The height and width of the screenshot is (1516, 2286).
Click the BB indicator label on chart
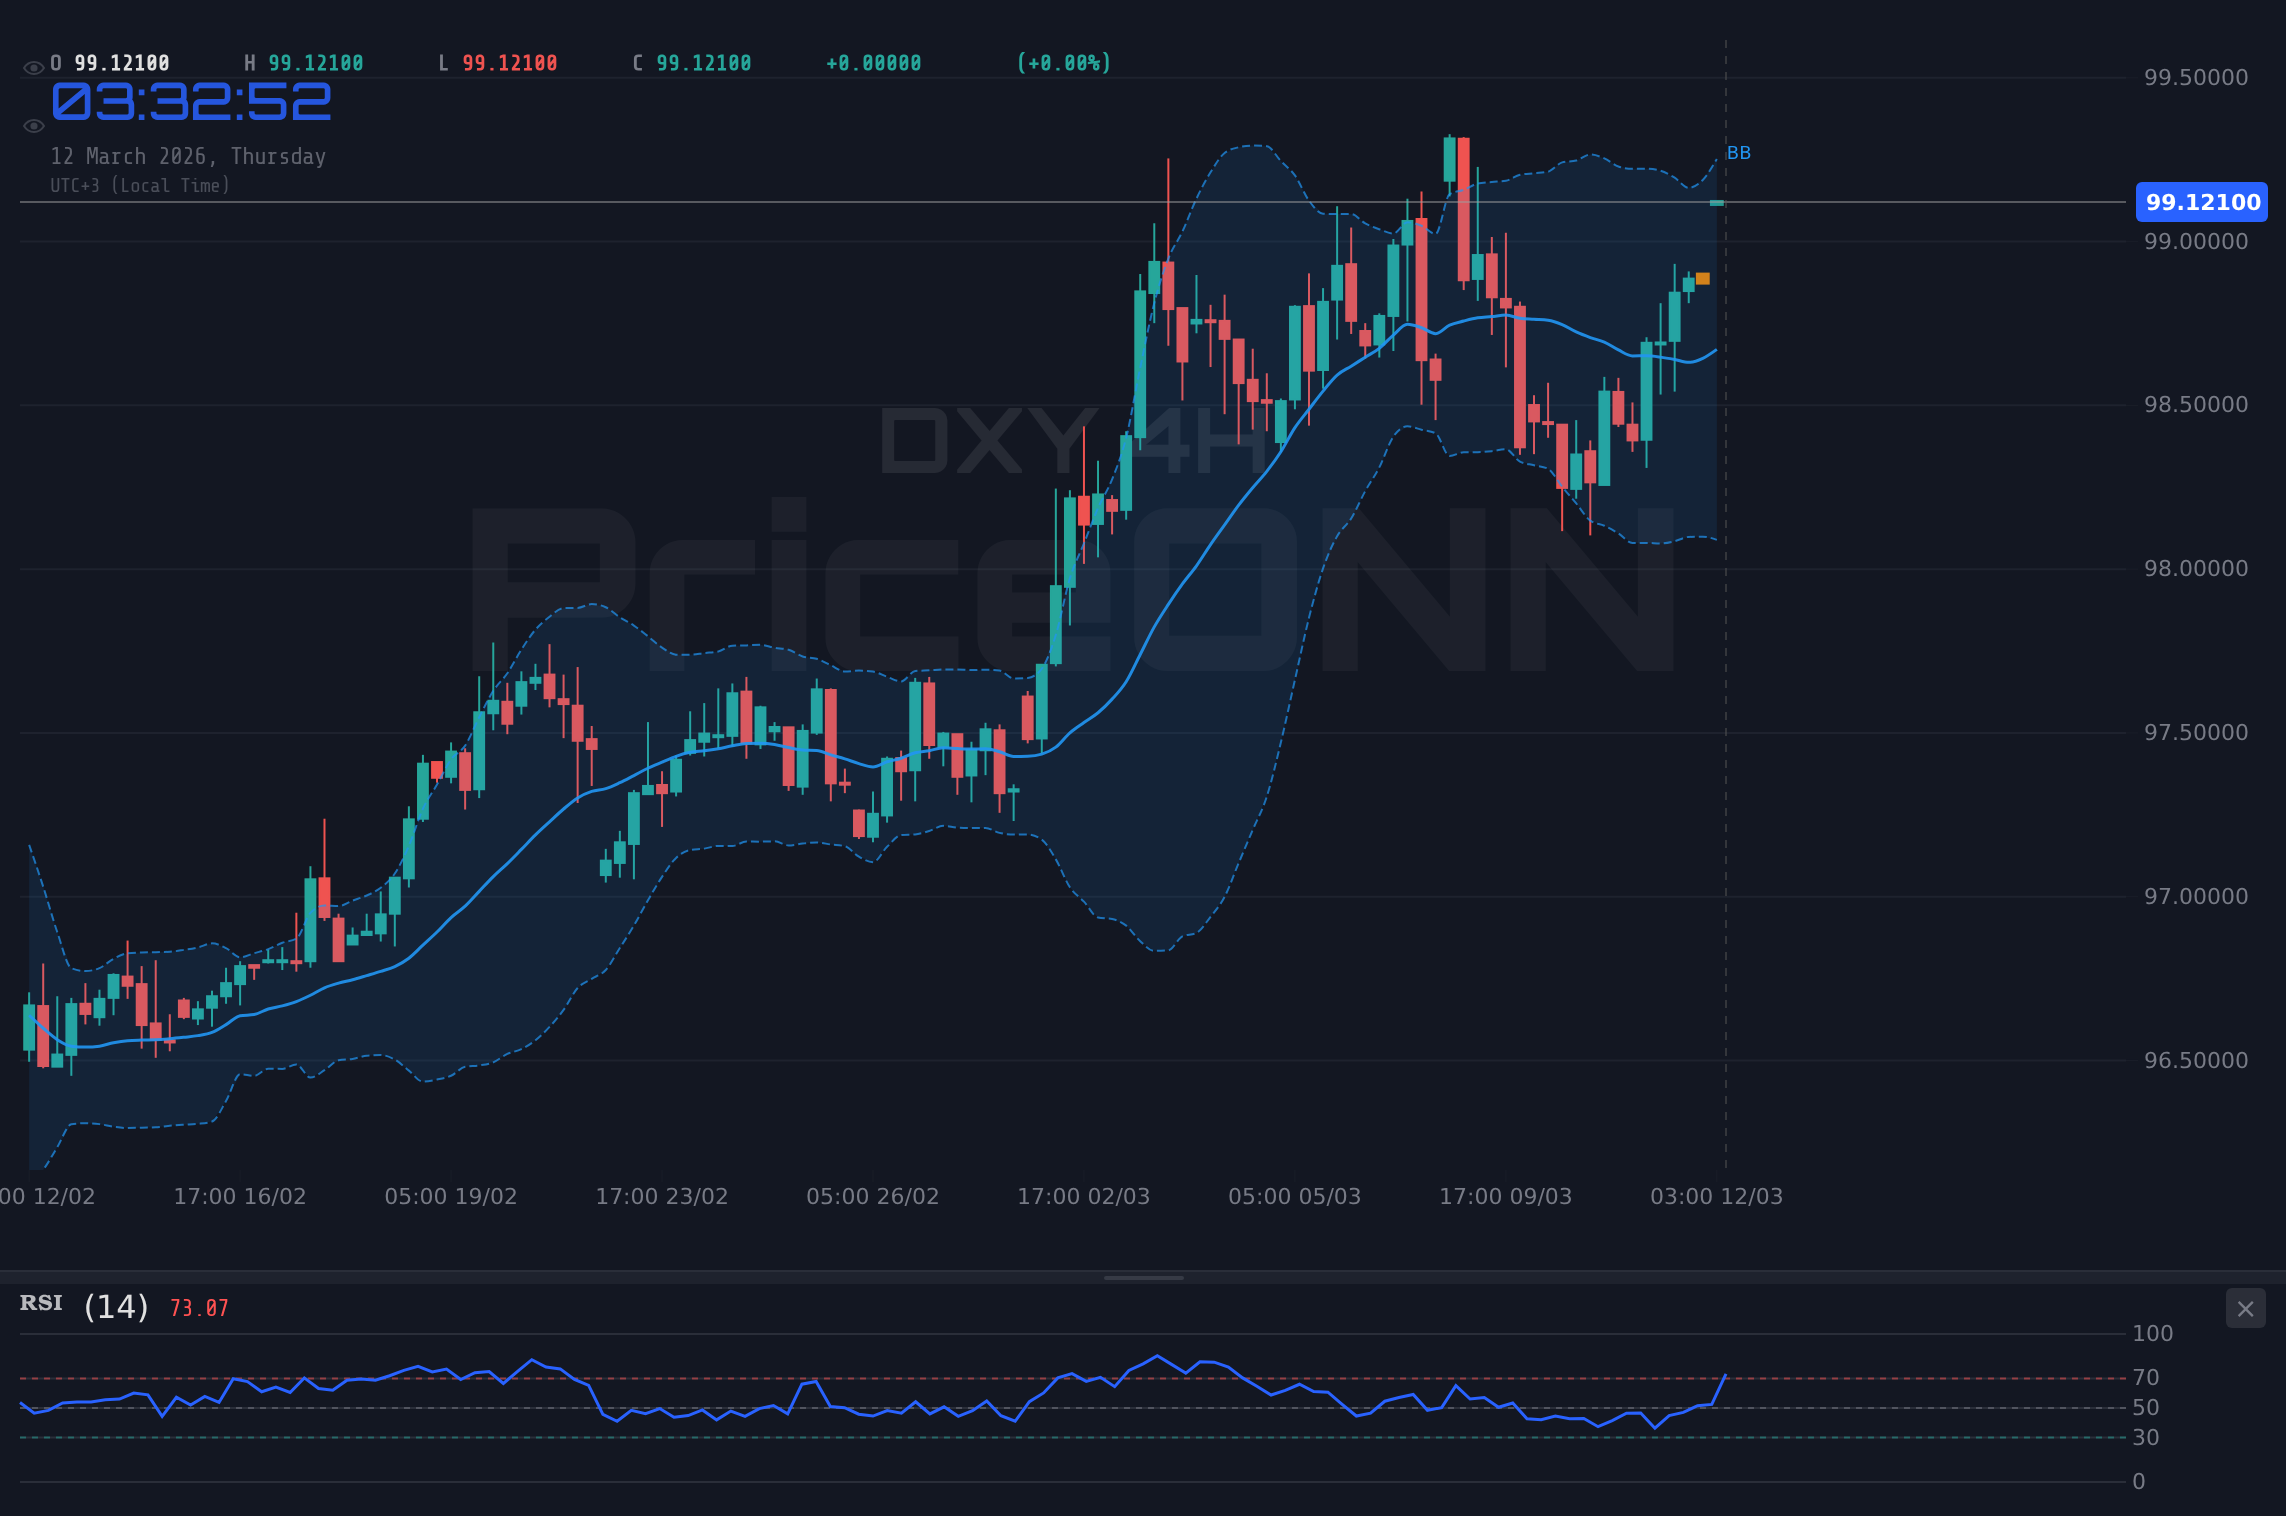1739,153
